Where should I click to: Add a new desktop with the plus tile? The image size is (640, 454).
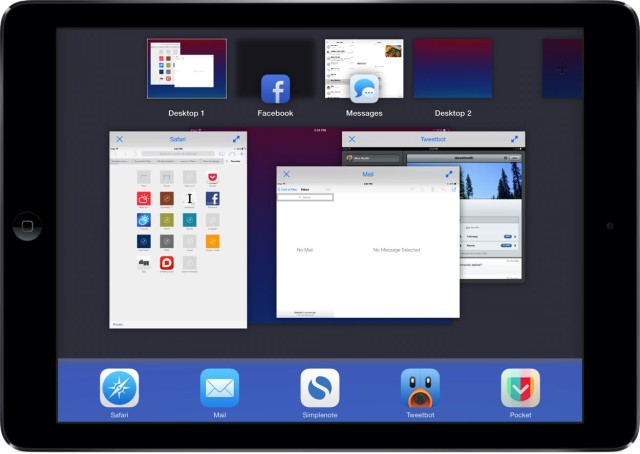click(562, 69)
